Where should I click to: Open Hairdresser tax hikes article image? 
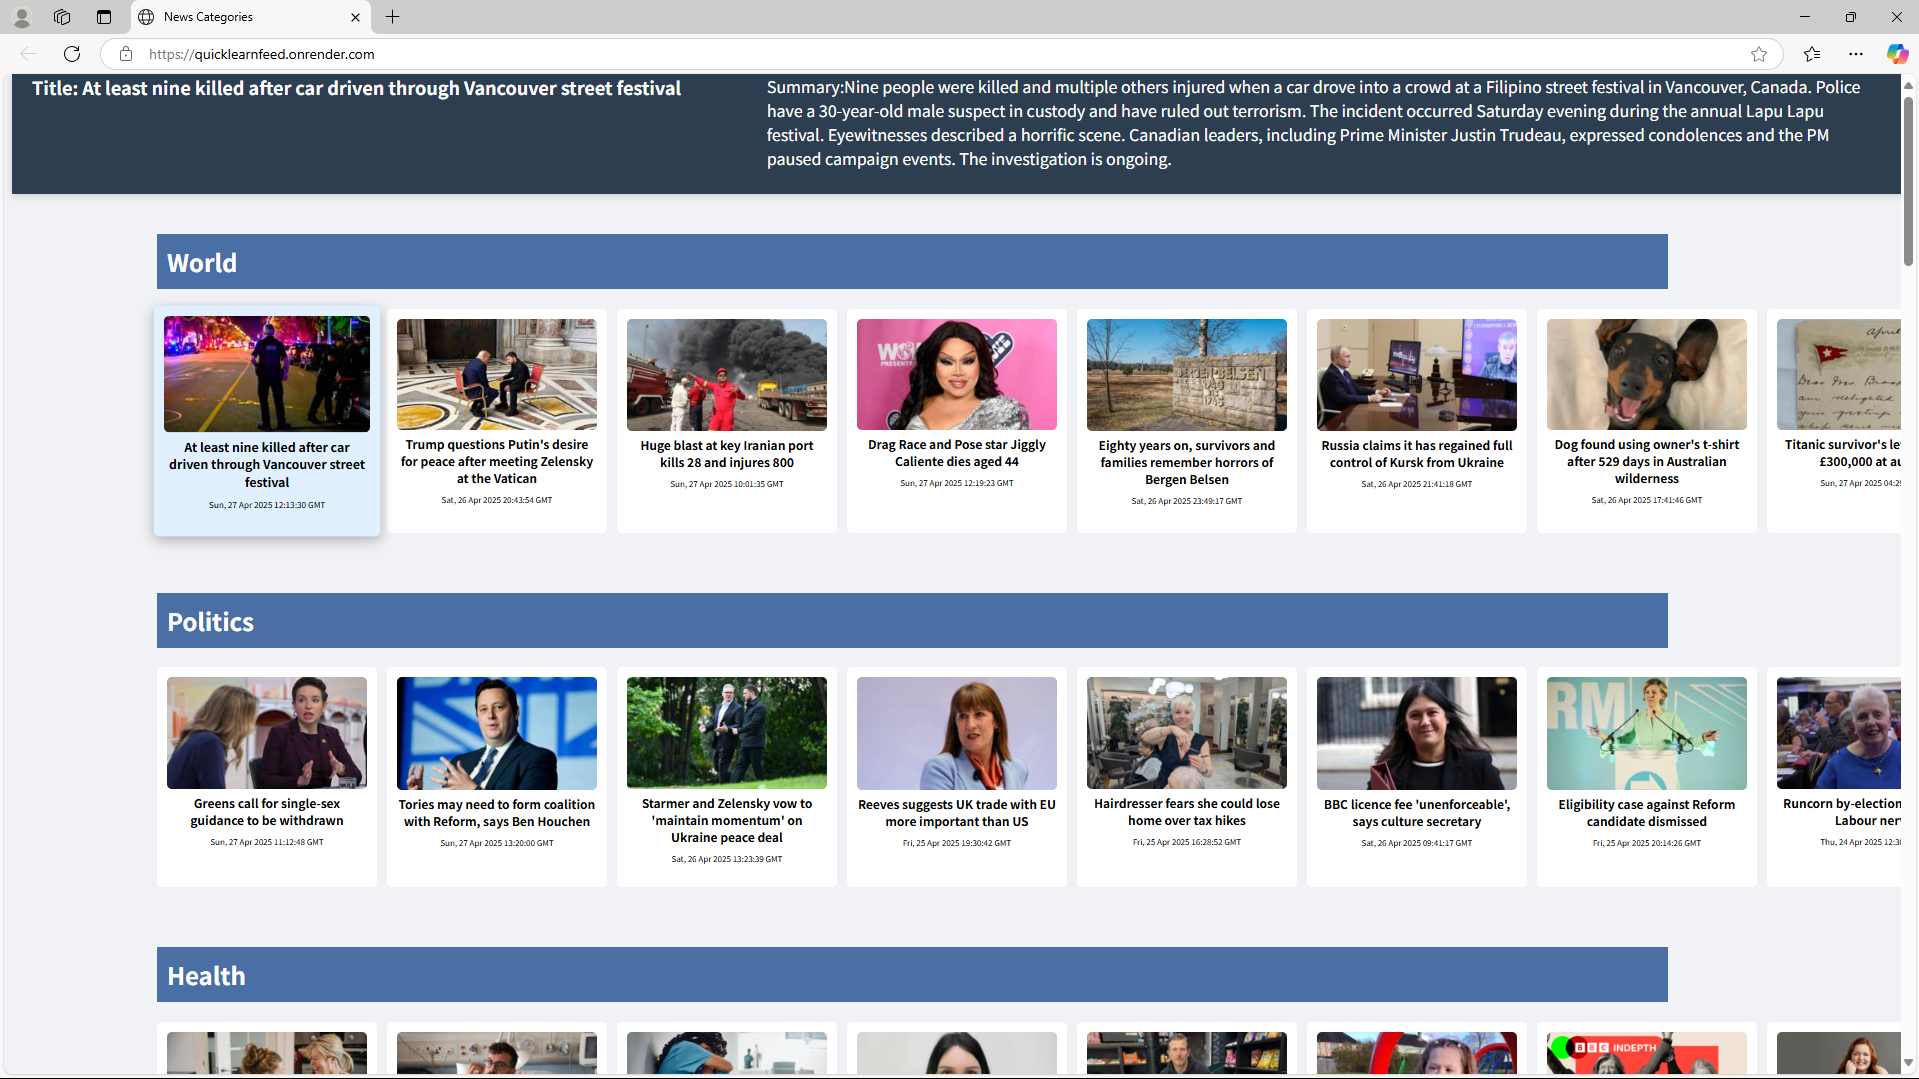(x=1187, y=733)
